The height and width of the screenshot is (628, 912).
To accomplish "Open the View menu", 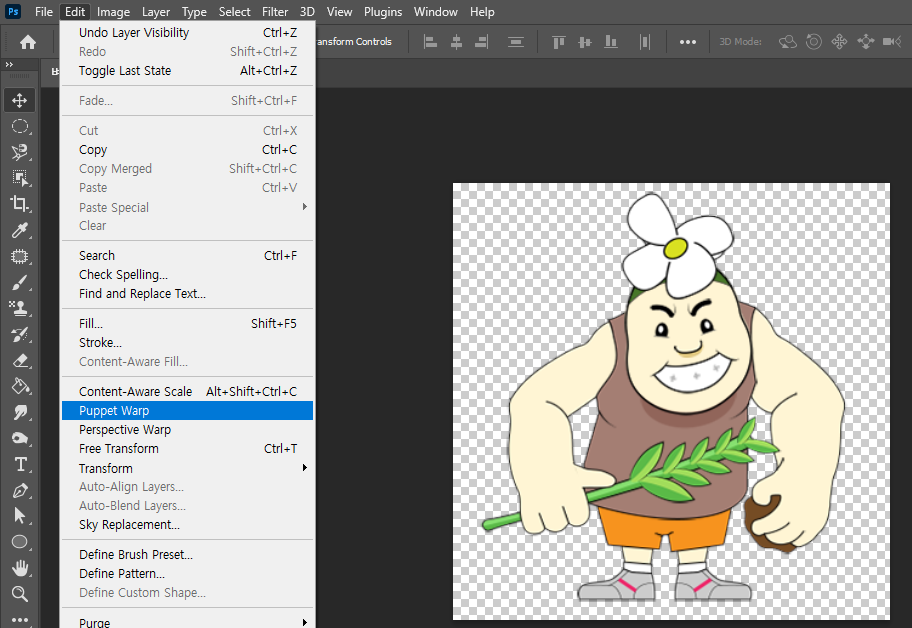I will tap(339, 12).
